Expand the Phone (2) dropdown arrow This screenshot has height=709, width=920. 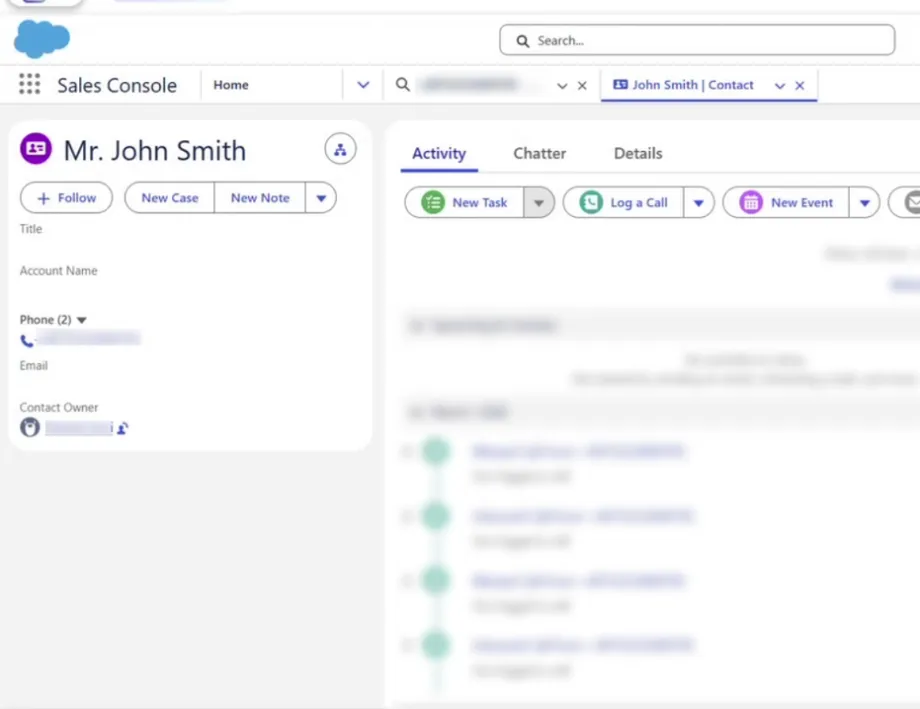(x=82, y=320)
